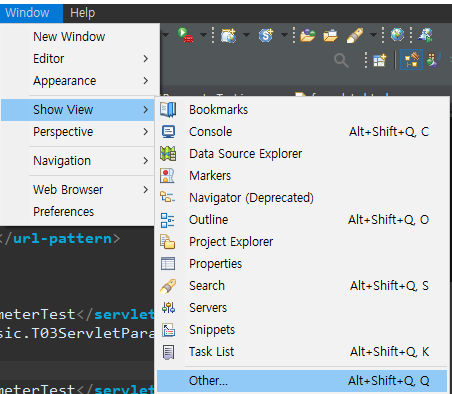
Task: Open the new servlet dropdown arrow
Action: click(x=284, y=35)
